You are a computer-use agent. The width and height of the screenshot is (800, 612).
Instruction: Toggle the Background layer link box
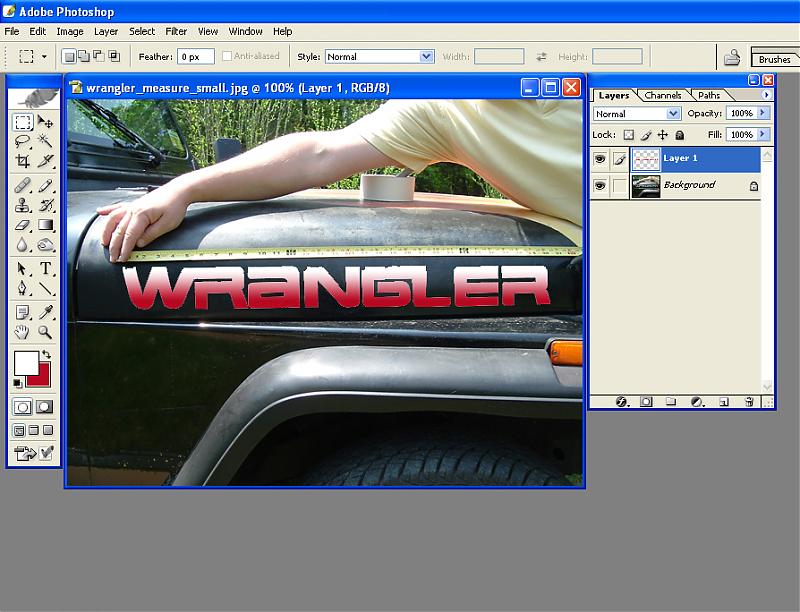click(x=619, y=186)
